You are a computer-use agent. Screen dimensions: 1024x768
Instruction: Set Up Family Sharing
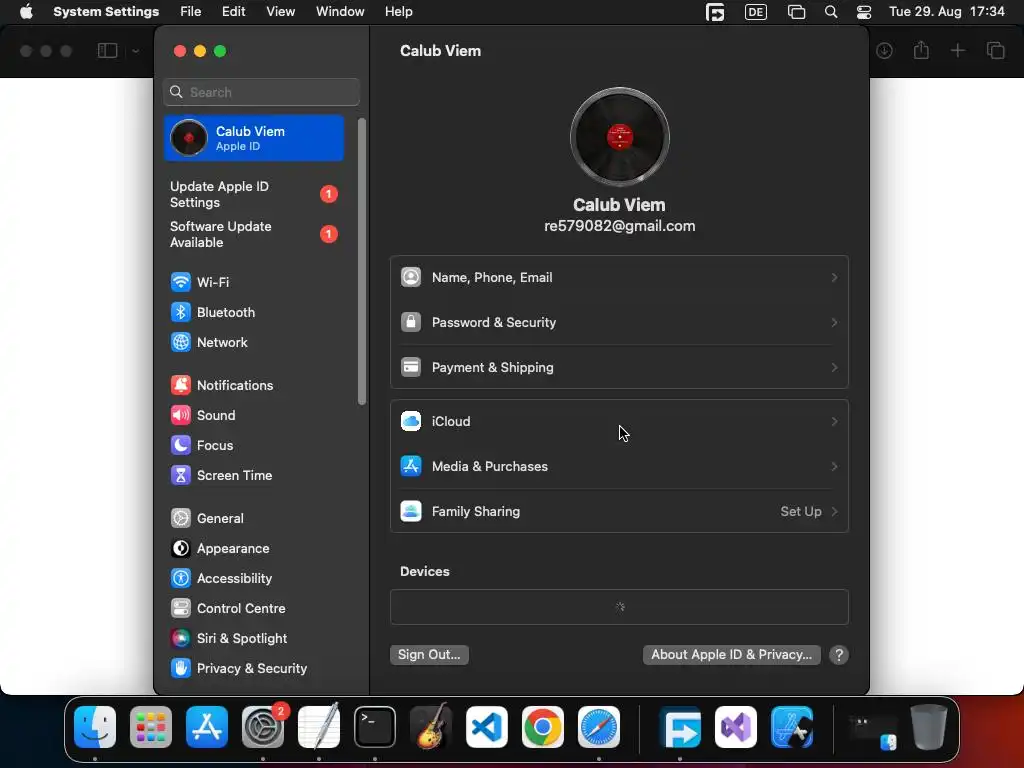(619, 512)
